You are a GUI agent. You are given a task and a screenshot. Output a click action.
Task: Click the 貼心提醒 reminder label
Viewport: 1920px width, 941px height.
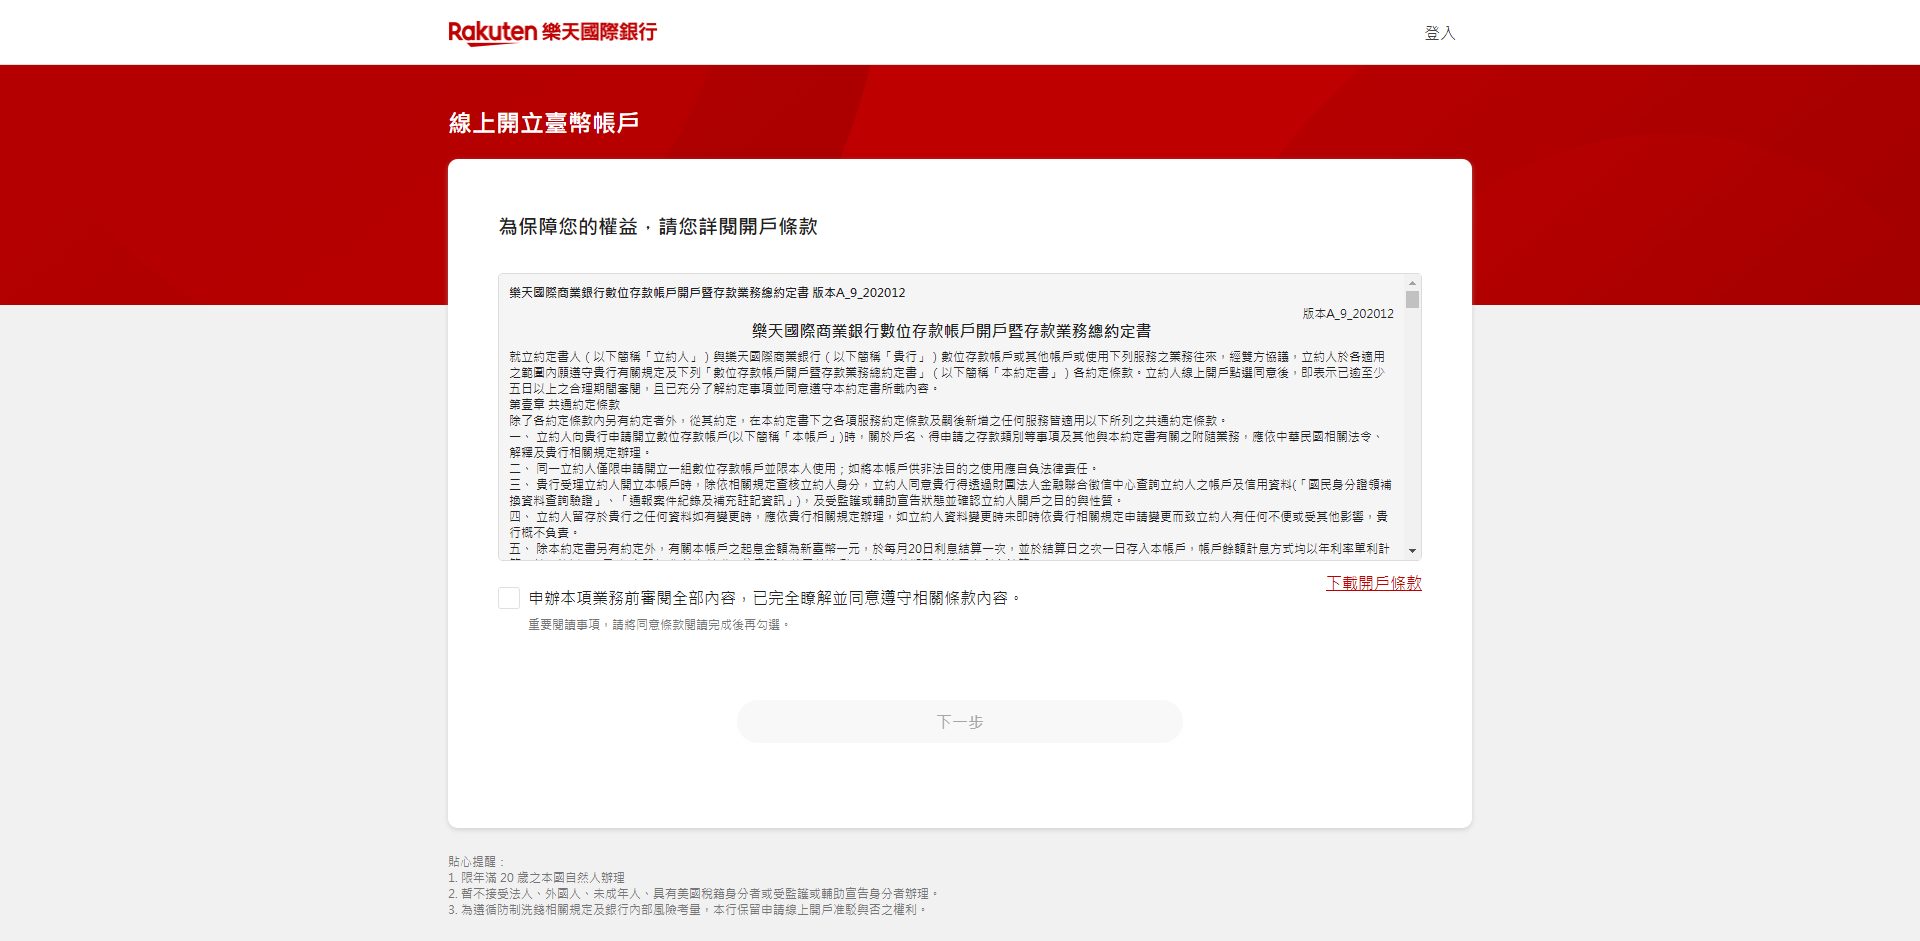[477, 861]
